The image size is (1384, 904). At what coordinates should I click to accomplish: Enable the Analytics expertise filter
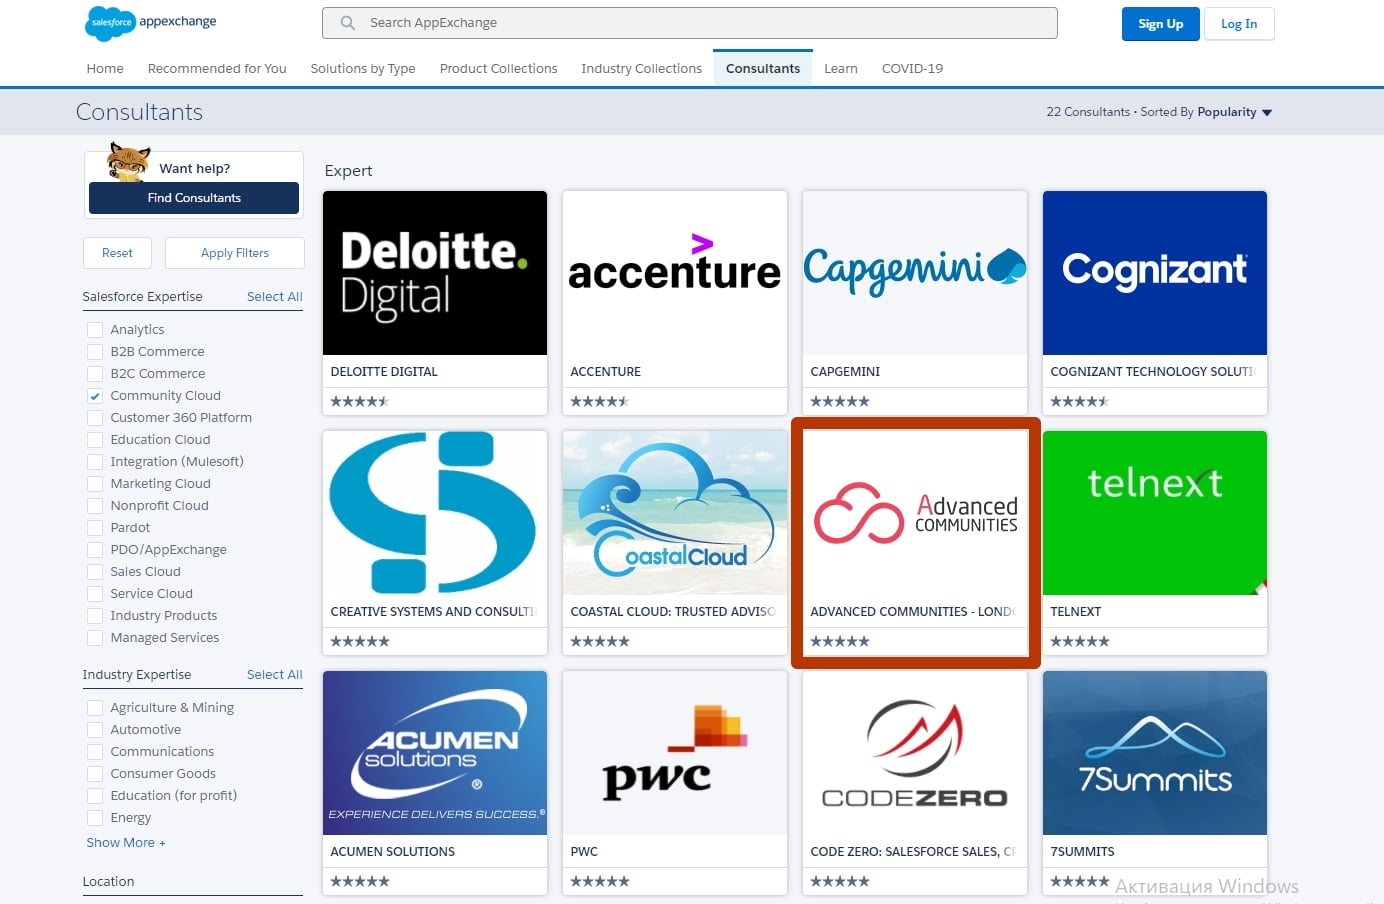click(x=95, y=329)
